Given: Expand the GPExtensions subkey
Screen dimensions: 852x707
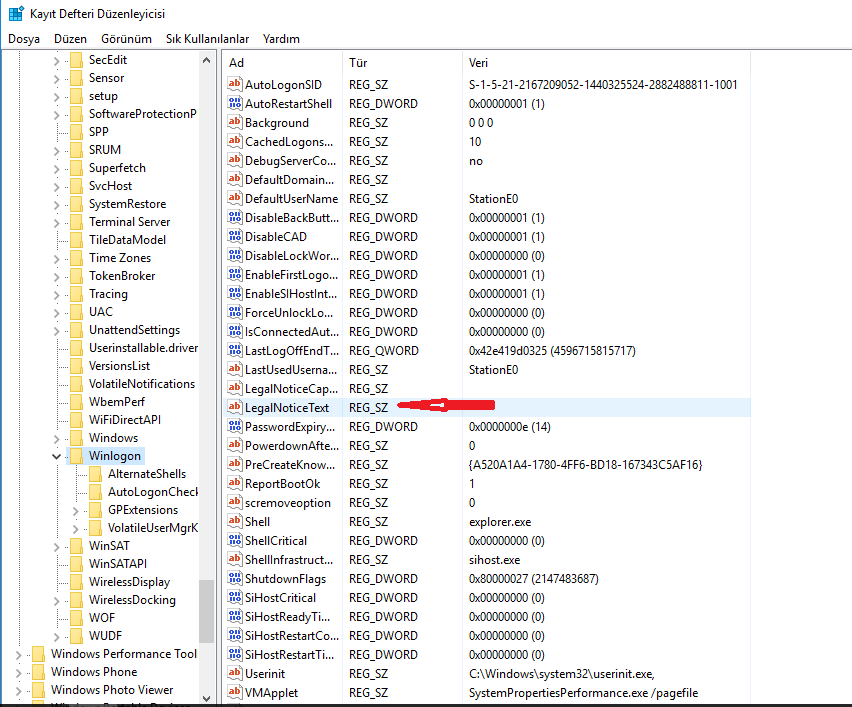Looking at the screenshot, I should point(76,511).
